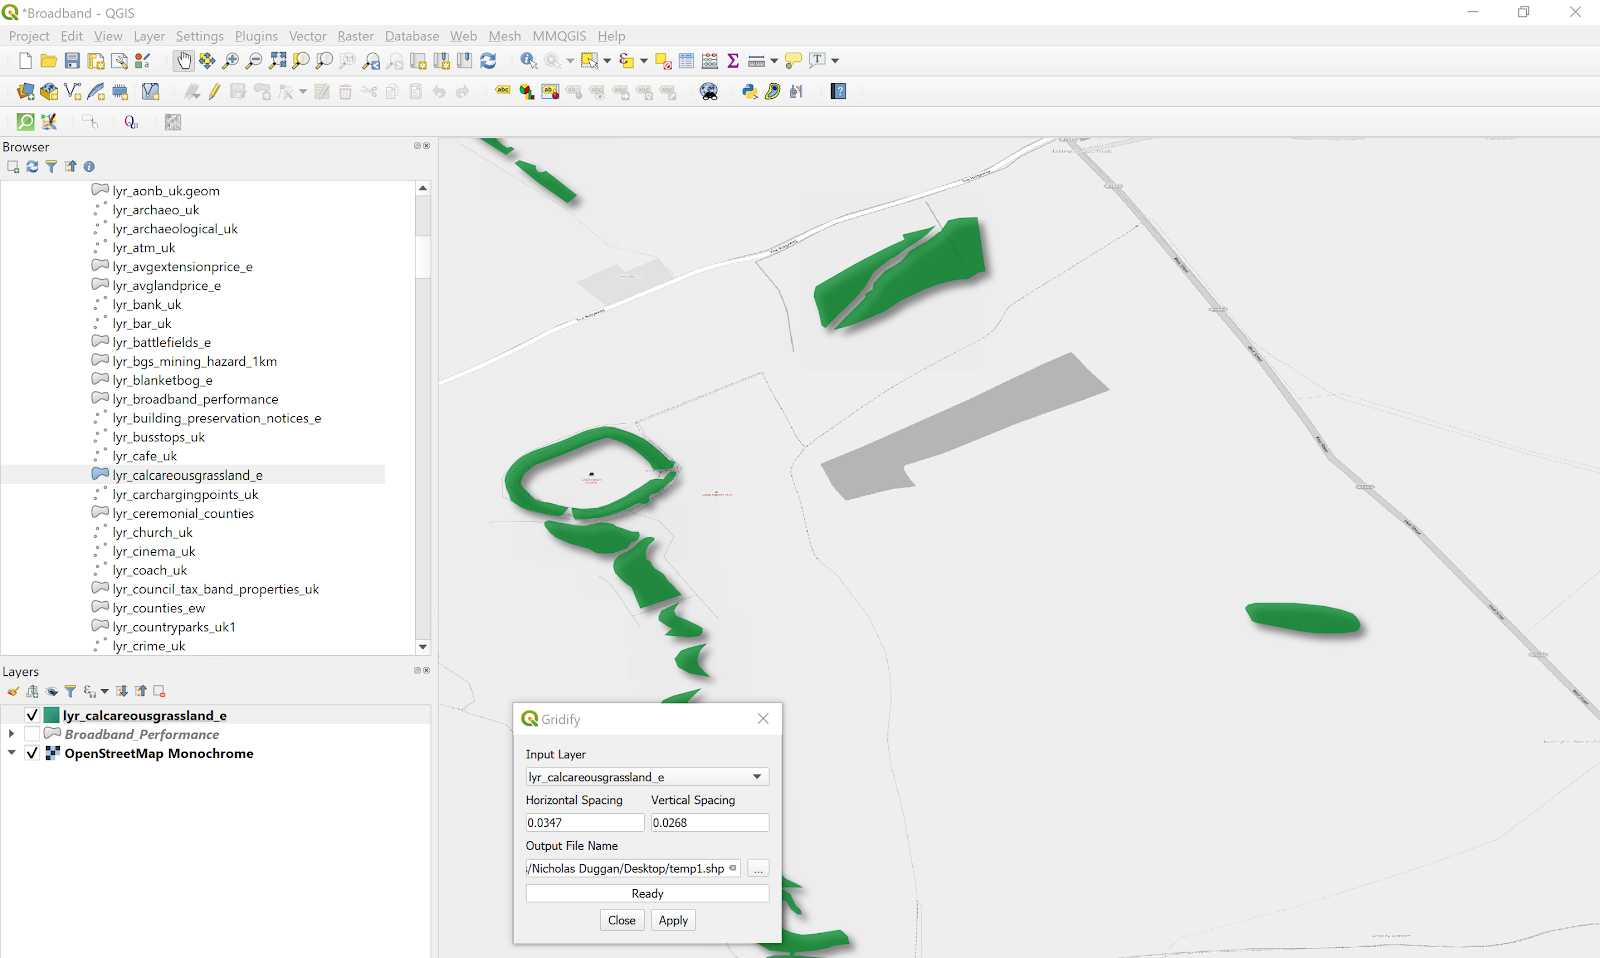Open the field calculator abacus icon
This screenshot has width=1600, height=958.
pos(710,61)
